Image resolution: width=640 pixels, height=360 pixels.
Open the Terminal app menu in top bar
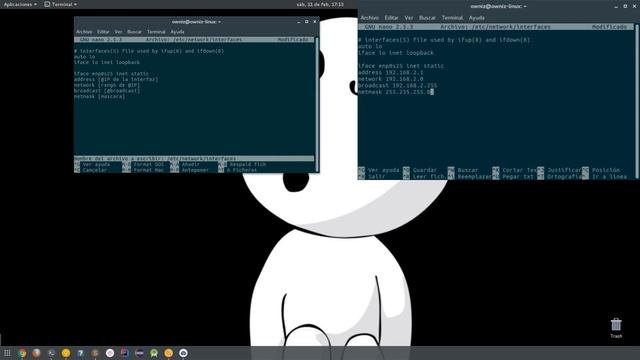(x=60, y=4)
